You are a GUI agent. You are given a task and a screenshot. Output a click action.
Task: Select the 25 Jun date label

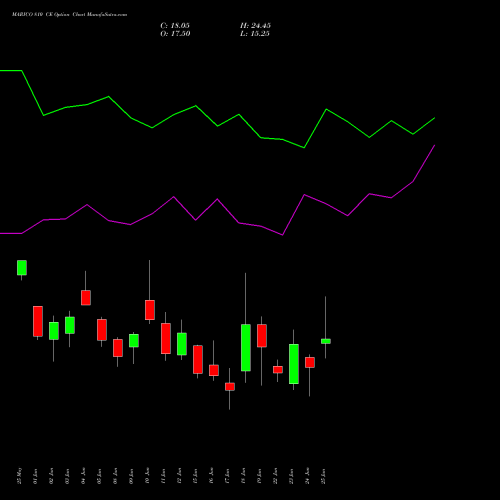pos(324,476)
